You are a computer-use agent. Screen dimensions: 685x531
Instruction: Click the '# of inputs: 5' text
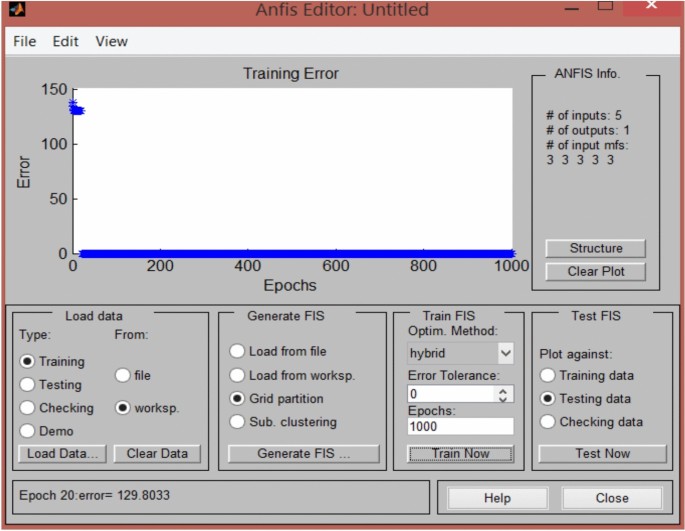tap(584, 115)
